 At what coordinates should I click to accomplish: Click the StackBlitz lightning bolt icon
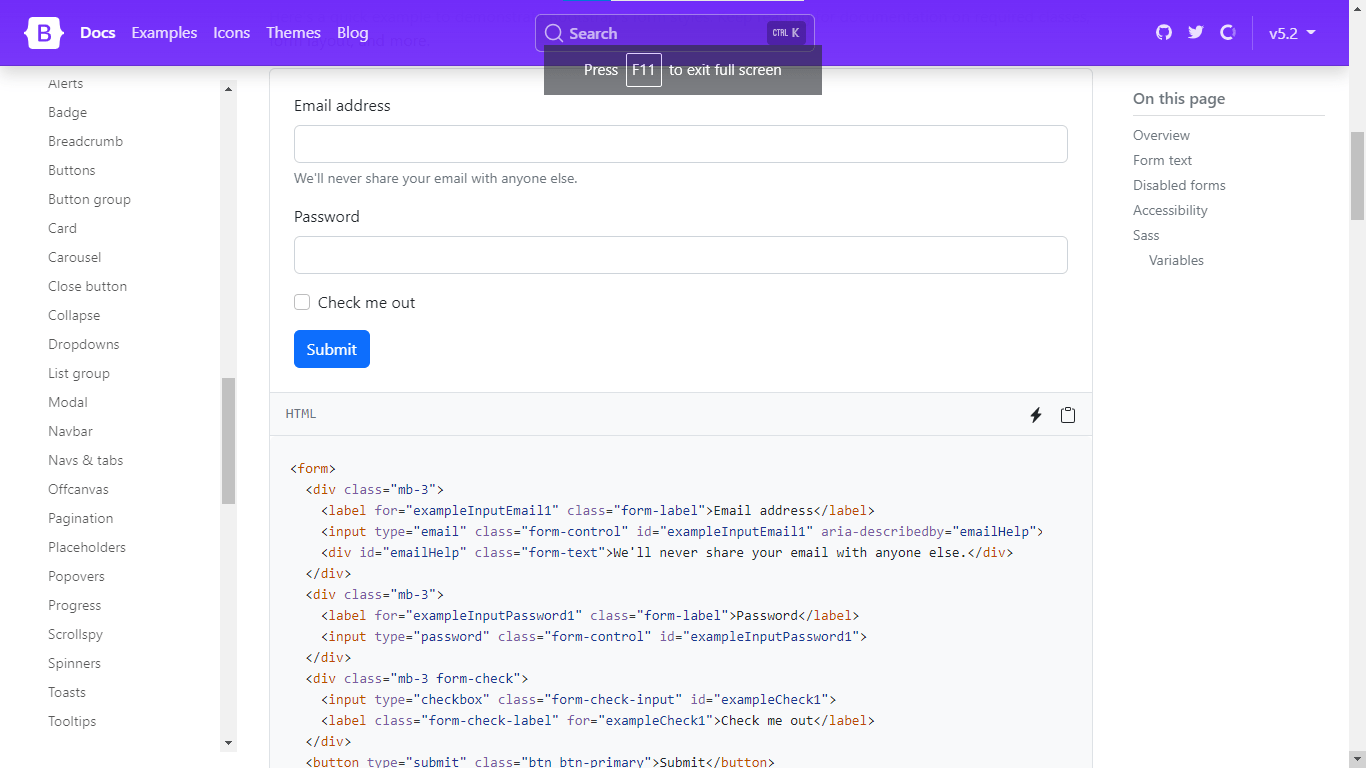(x=1036, y=415)
